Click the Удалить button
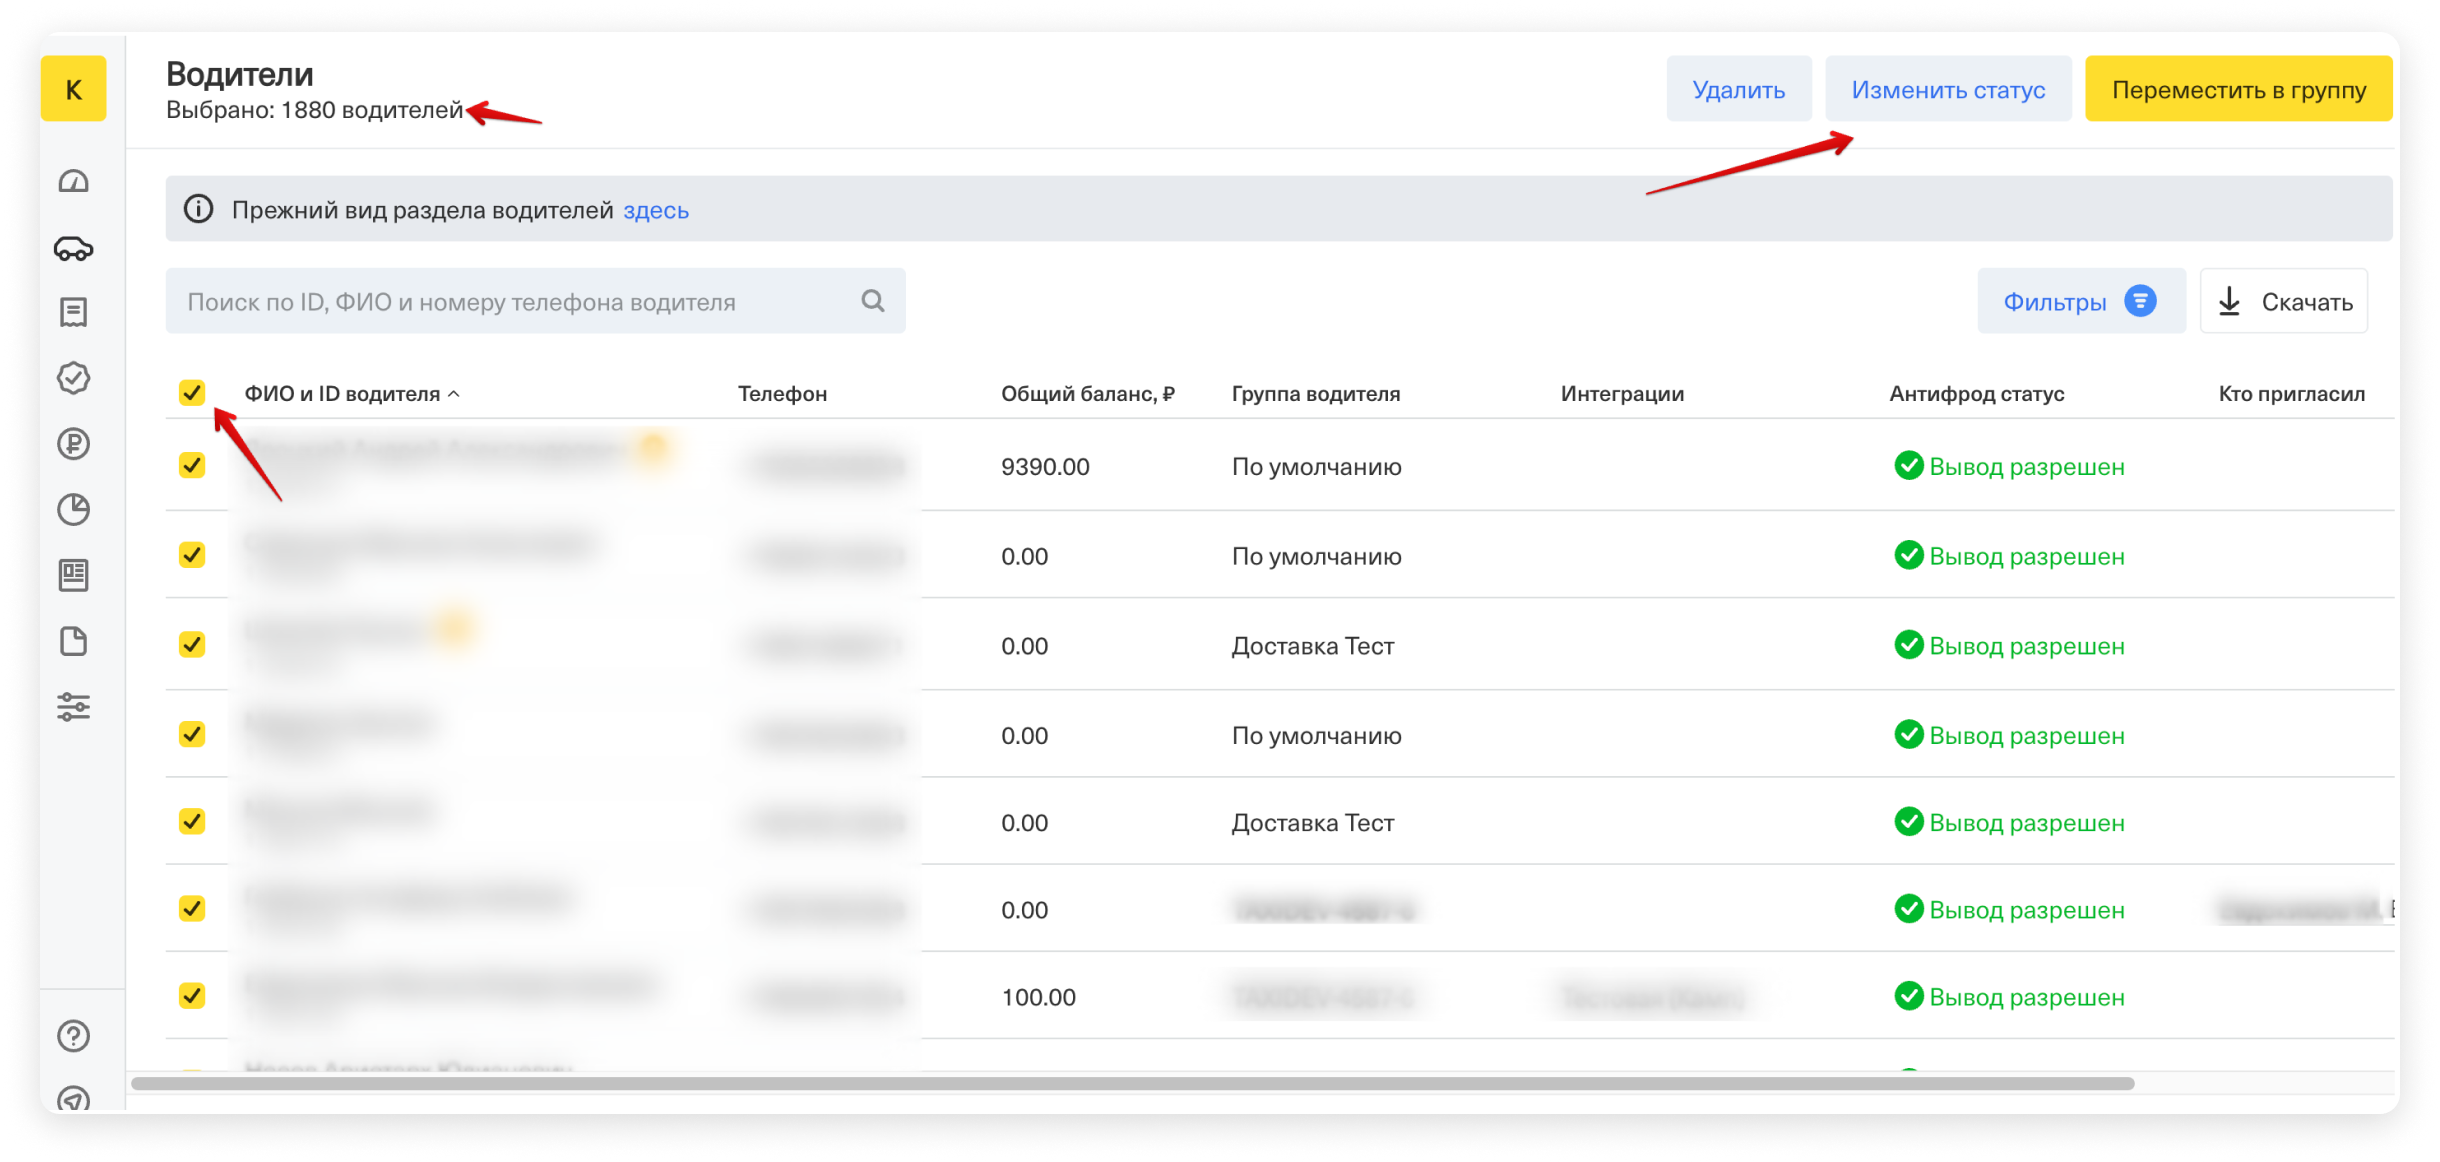Image resolution: width=2440 pixels, height=1162 pixels. (1738, 90)
